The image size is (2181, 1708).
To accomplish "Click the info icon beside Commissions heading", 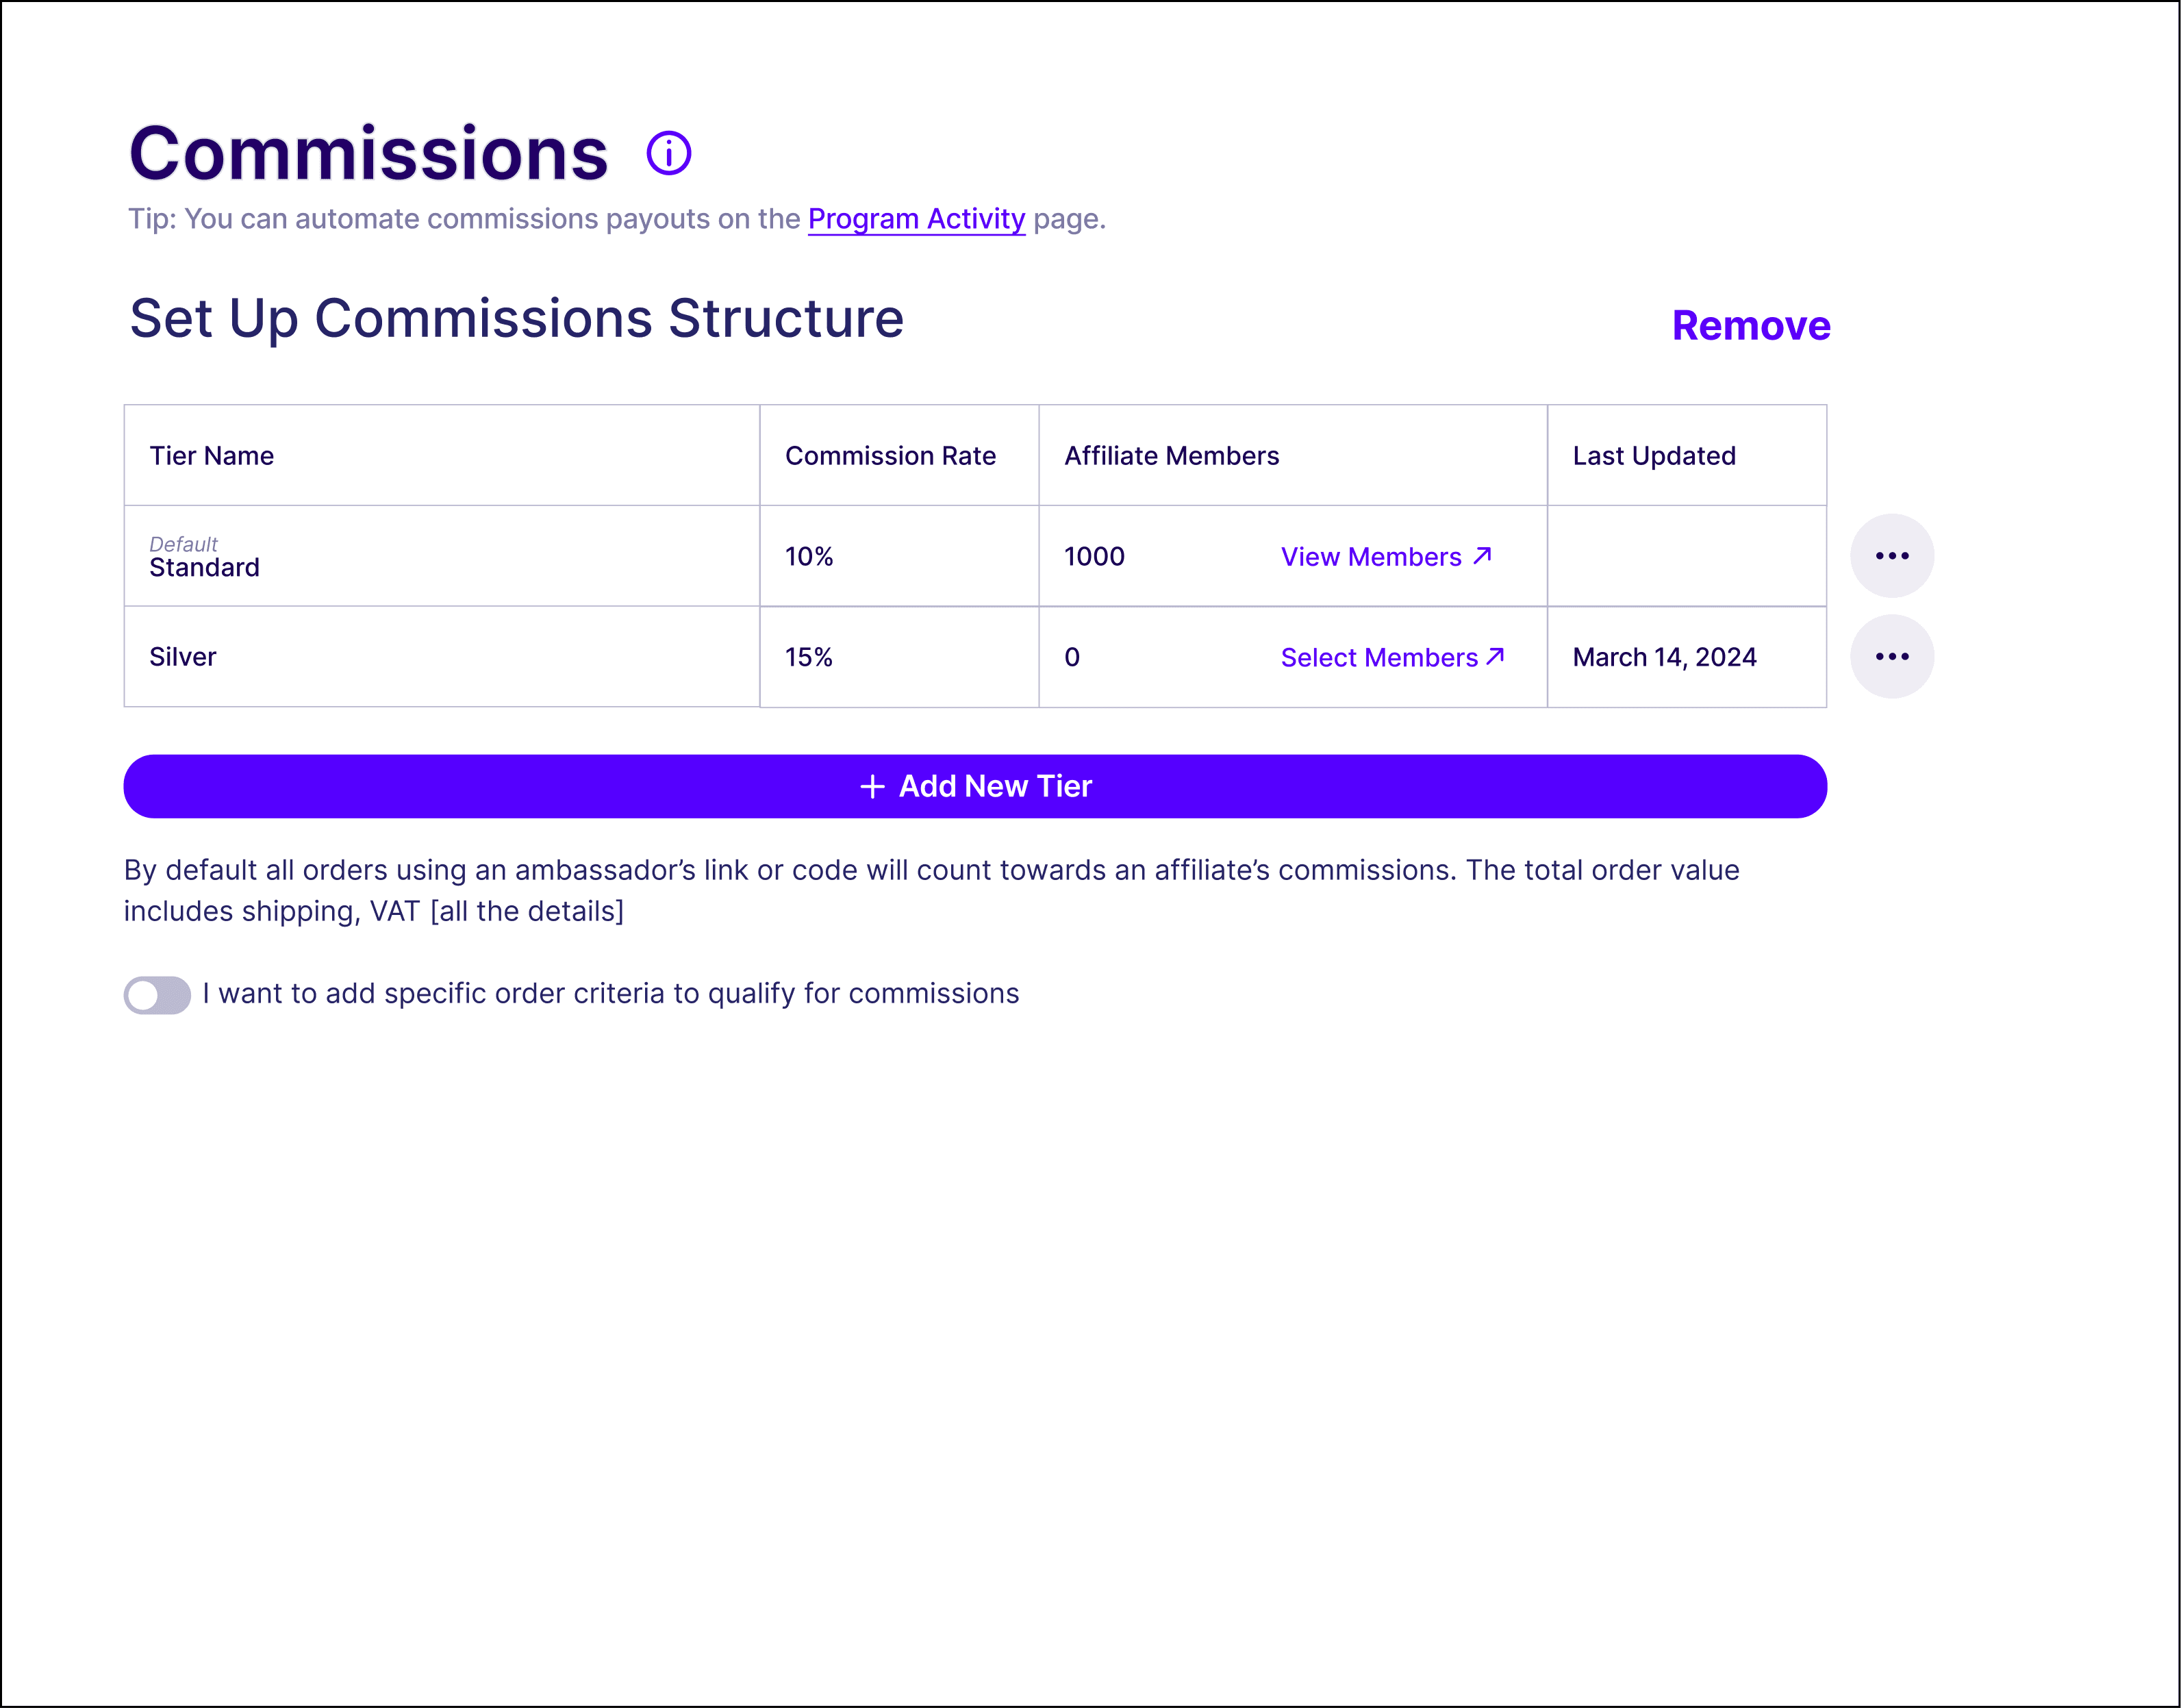I will [x=668, y=153].
